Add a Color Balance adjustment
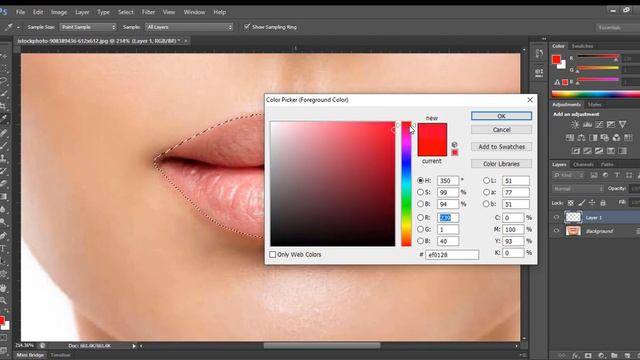This screenshot has width=640, height=360. tap(581, 138)
